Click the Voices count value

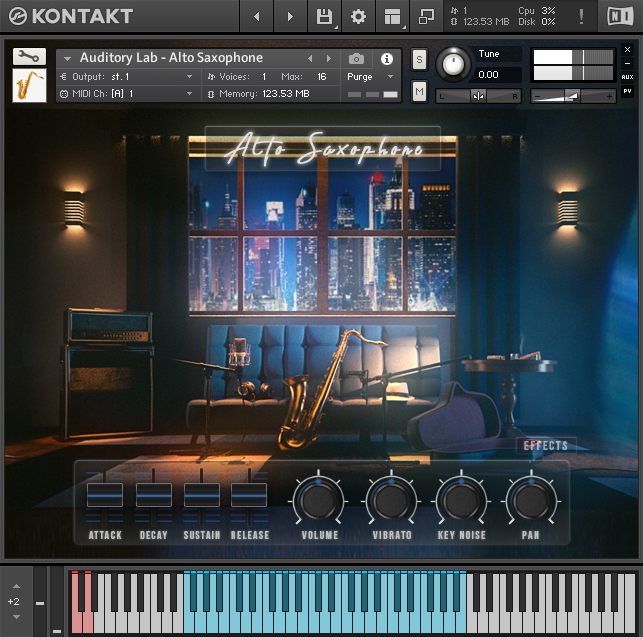coord(264,77)
